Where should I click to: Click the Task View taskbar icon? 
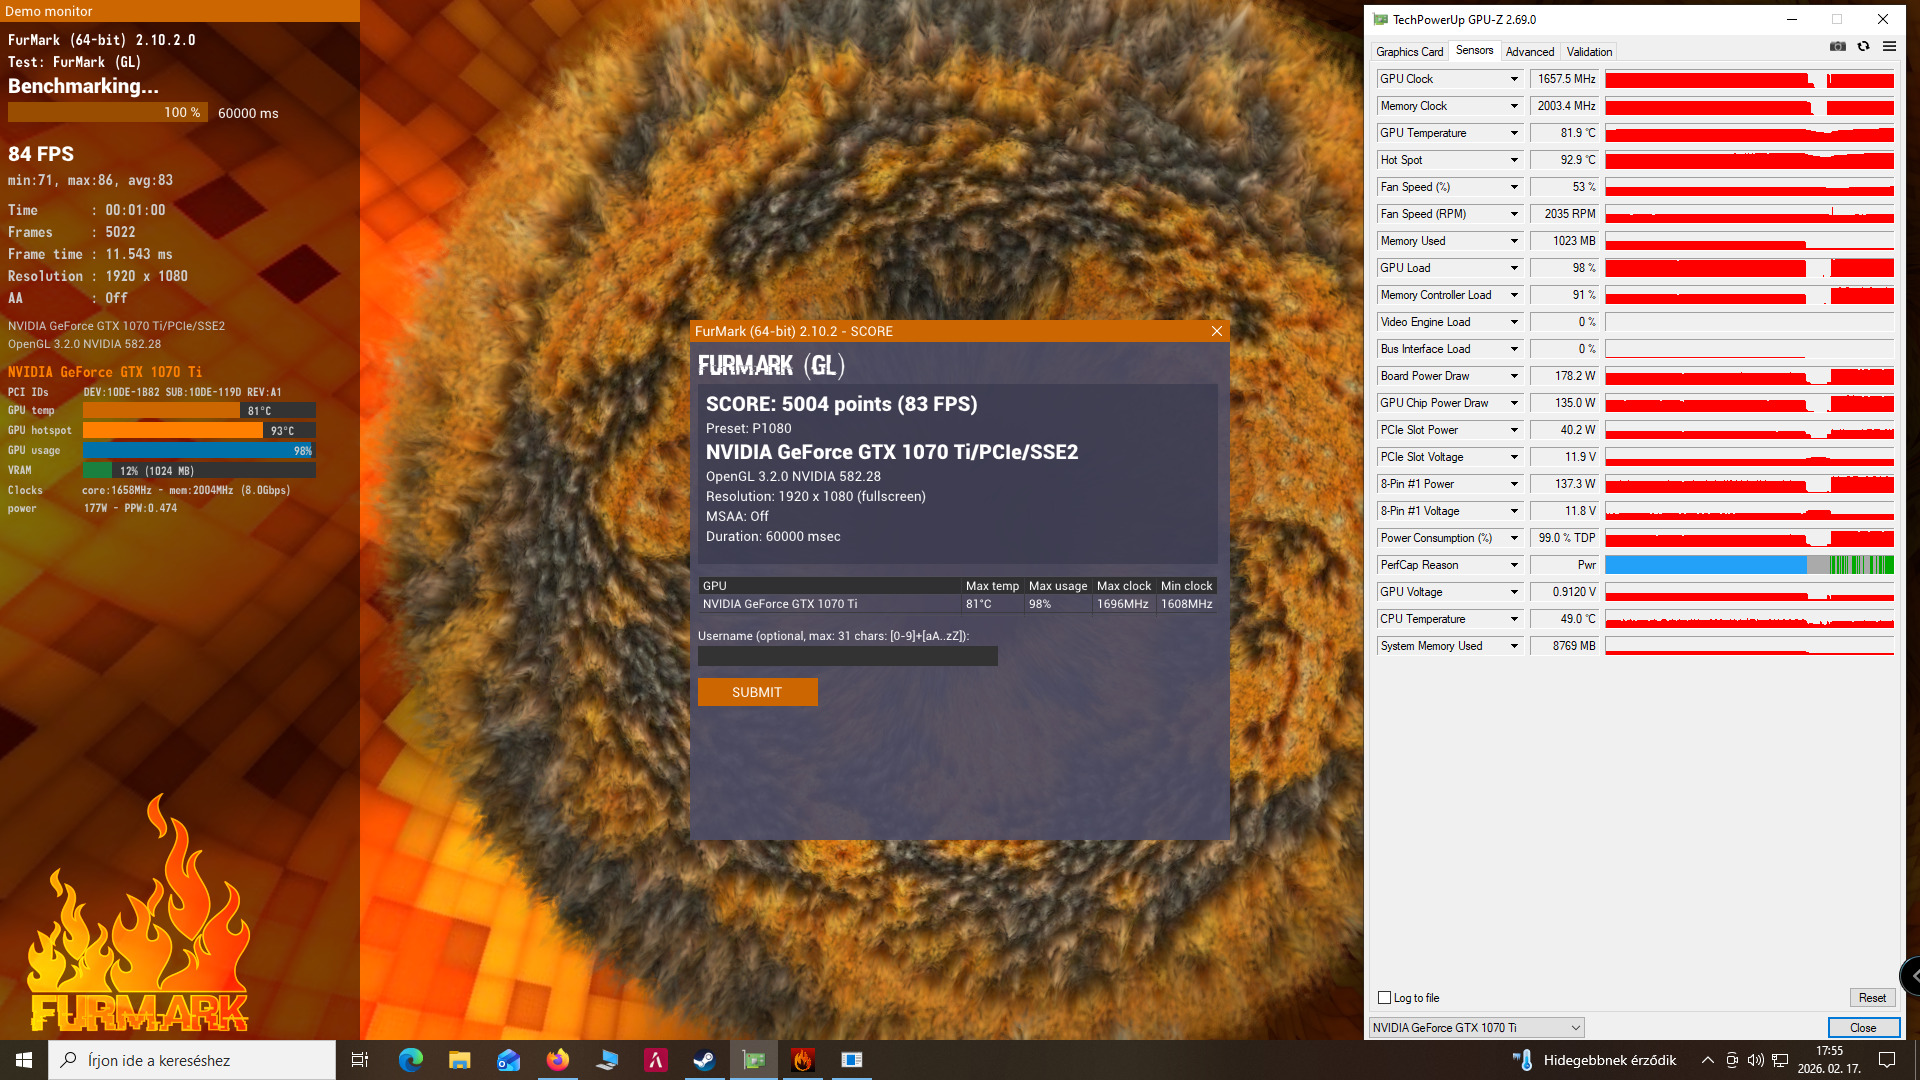[360, 1060]
